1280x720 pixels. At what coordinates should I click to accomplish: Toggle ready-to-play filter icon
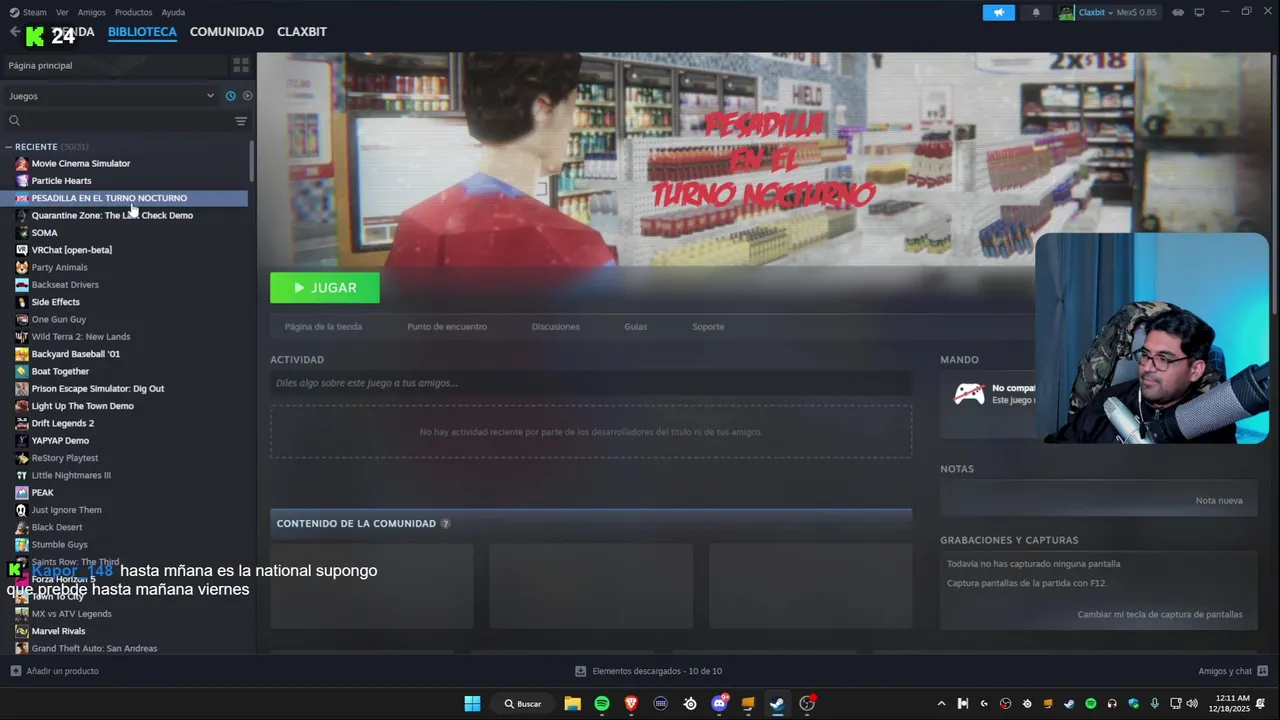click(247, 96)
